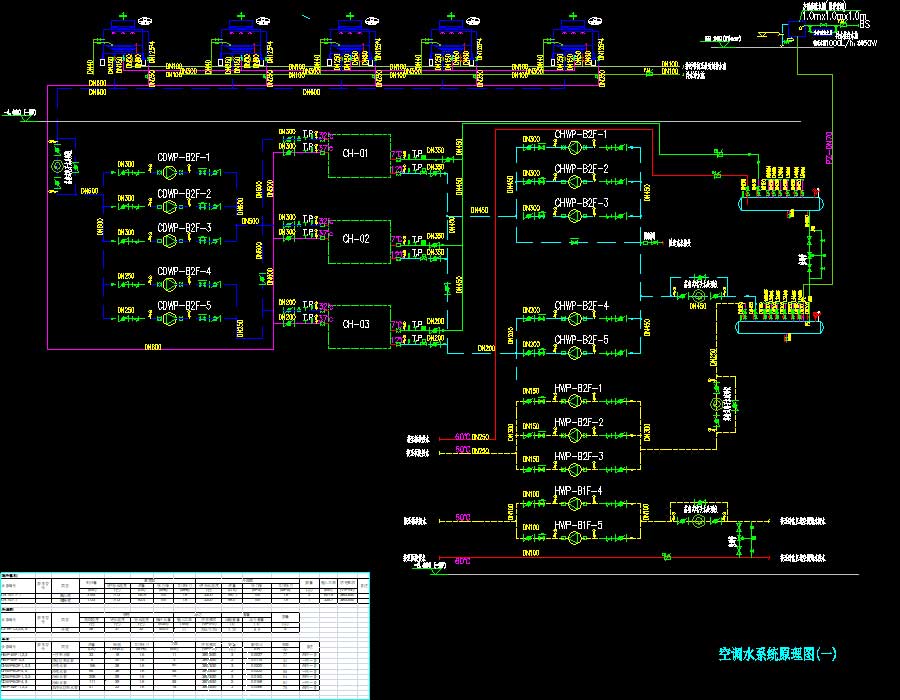Click the CDWP-B2F-5 pump symbol
The height and width of the screenshot is (700, 900).
click(x=169, y=318)
